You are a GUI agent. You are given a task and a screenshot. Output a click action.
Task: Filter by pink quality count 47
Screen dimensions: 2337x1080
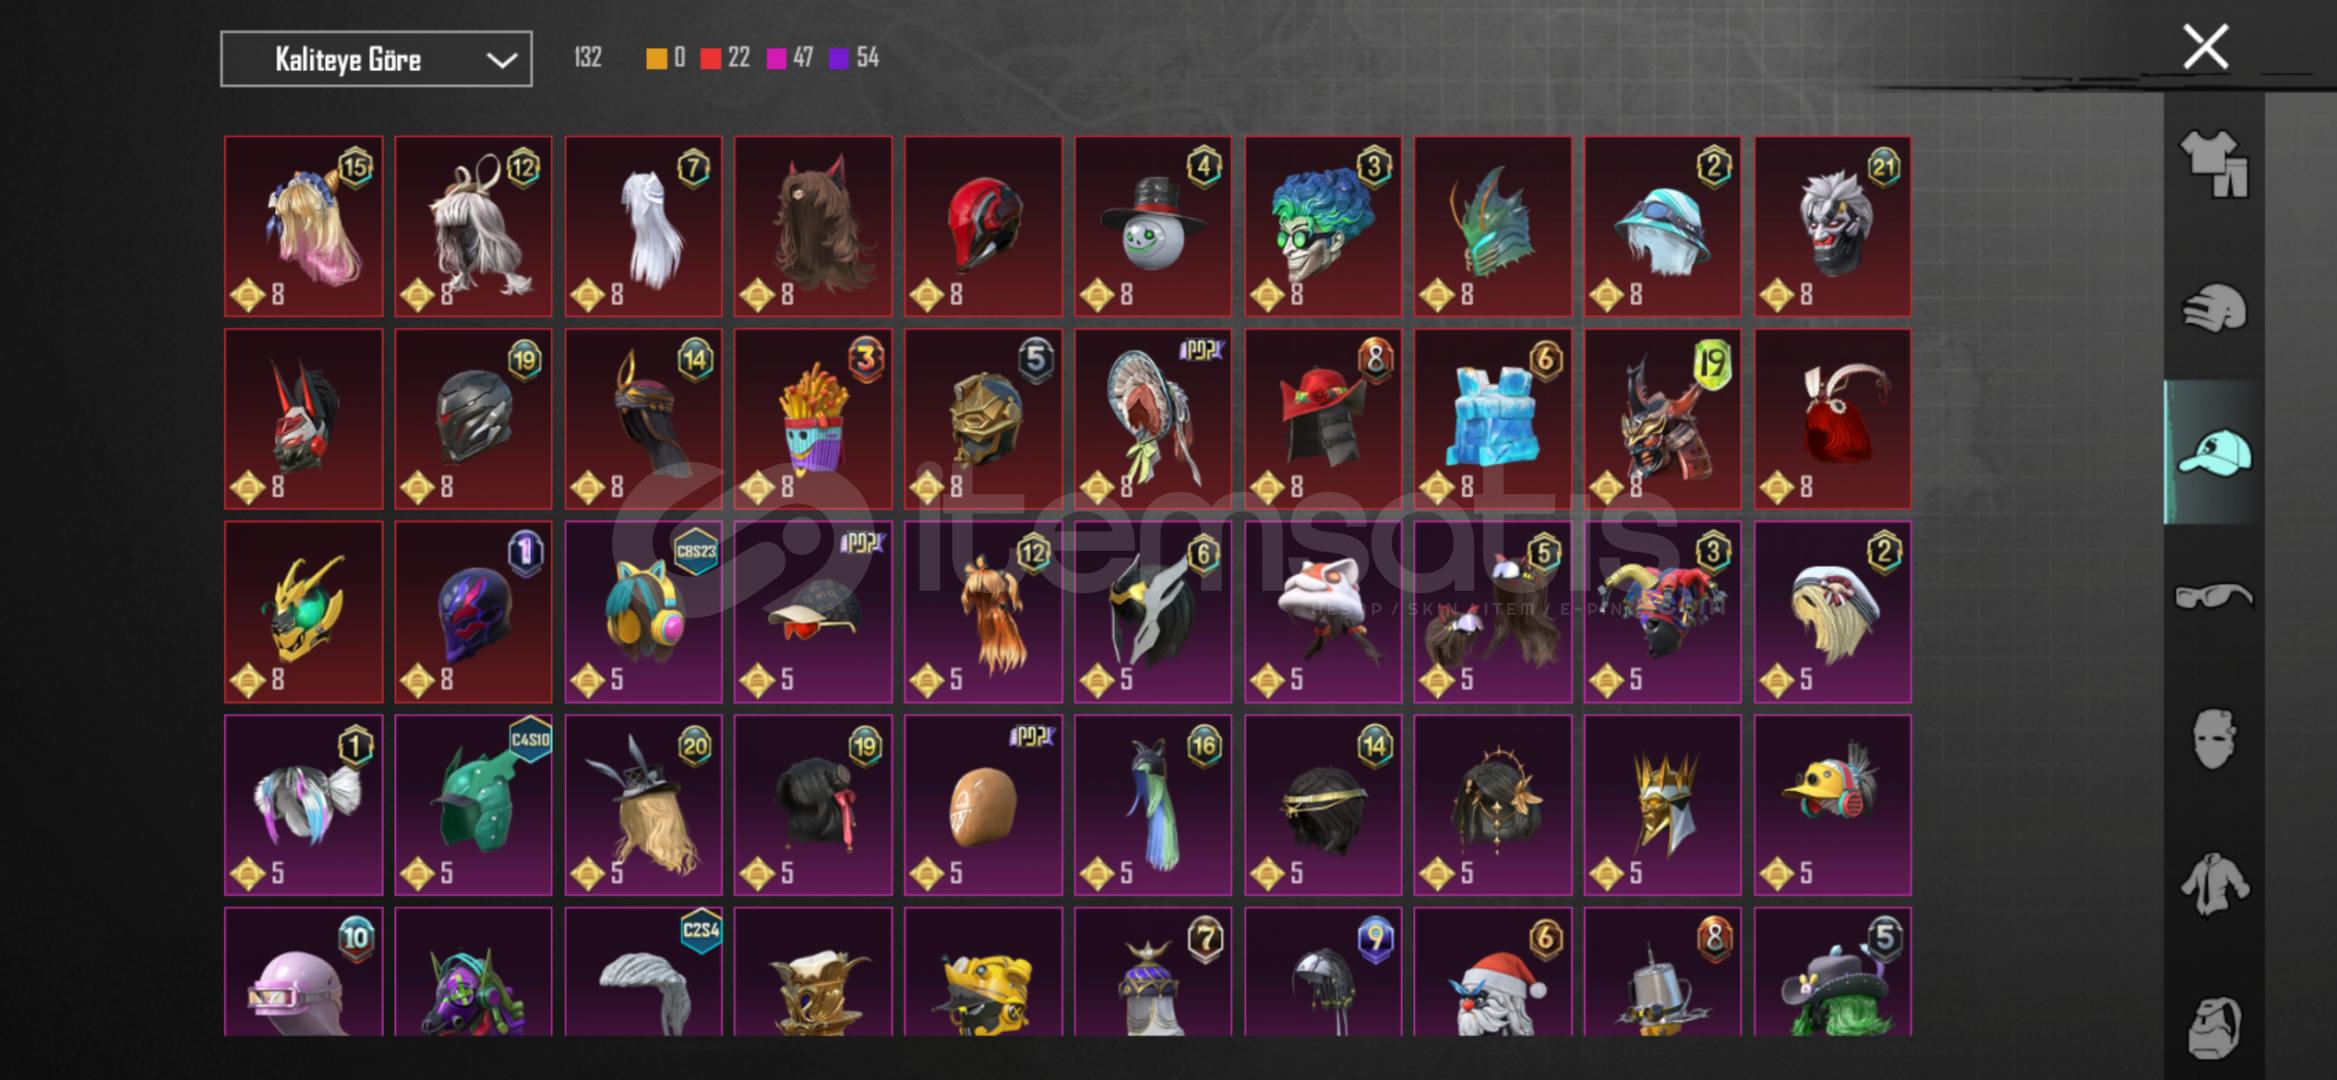[790, 58]
